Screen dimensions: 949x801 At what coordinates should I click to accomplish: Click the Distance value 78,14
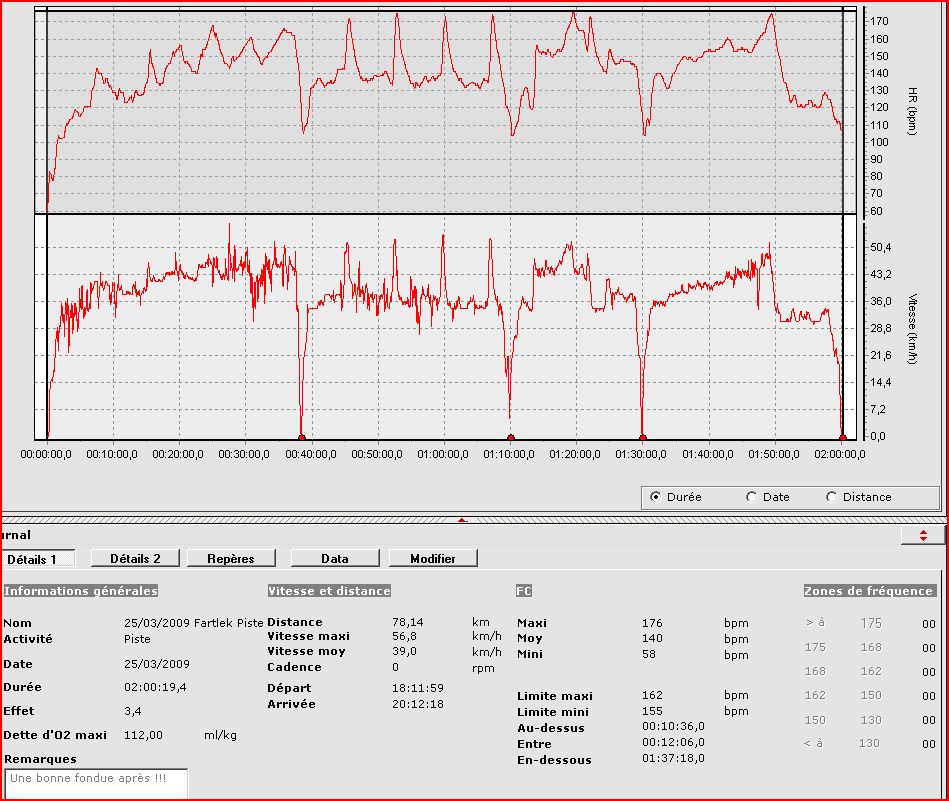click(407, 622)
